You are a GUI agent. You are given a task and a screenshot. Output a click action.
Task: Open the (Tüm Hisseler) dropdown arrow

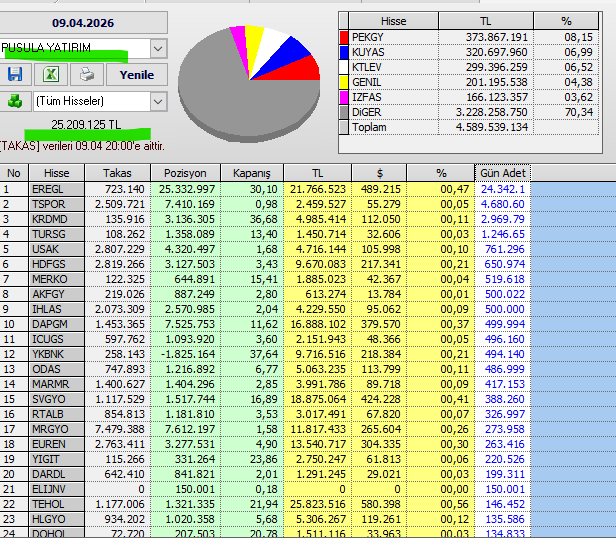pos(158,101)
